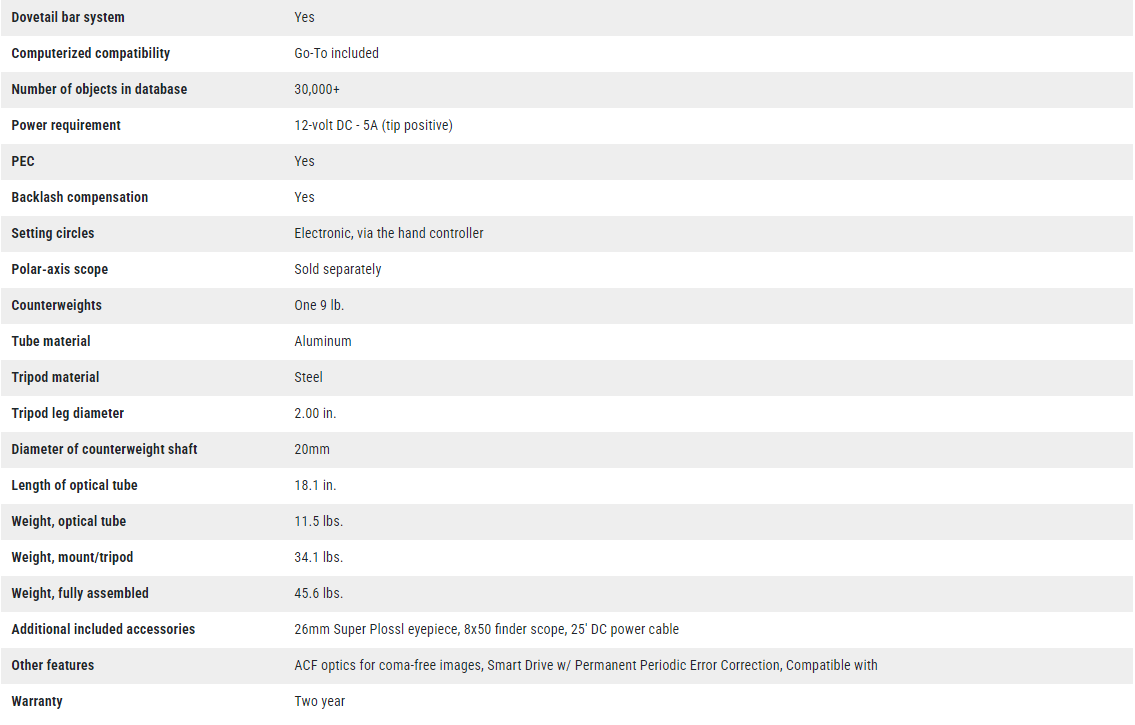Select the Two year warranty value
Viewport: 1135px width, 725px height.
(320, 702)
